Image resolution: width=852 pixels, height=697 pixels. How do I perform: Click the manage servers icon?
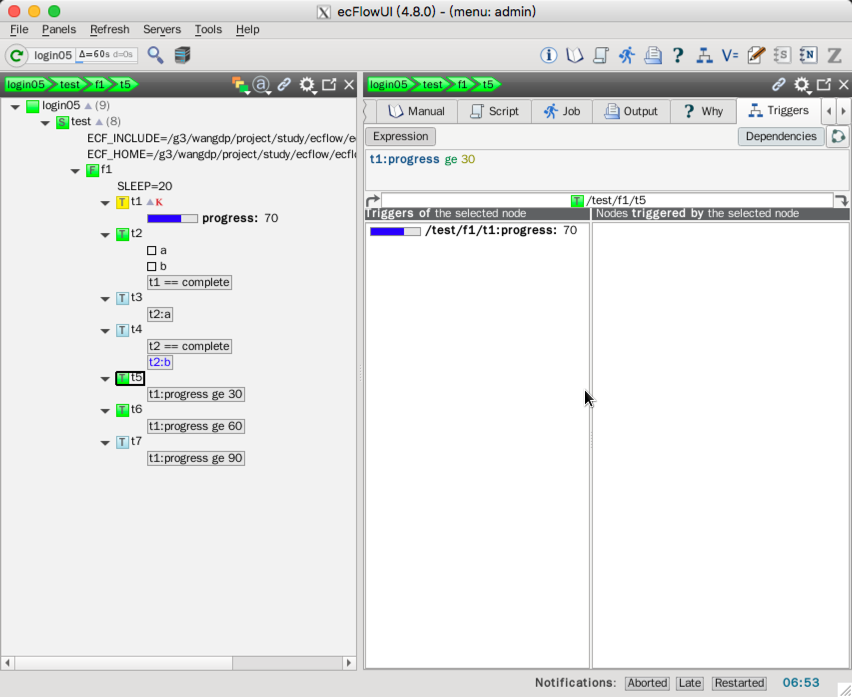pyautogui.click(x=182, y=55)
